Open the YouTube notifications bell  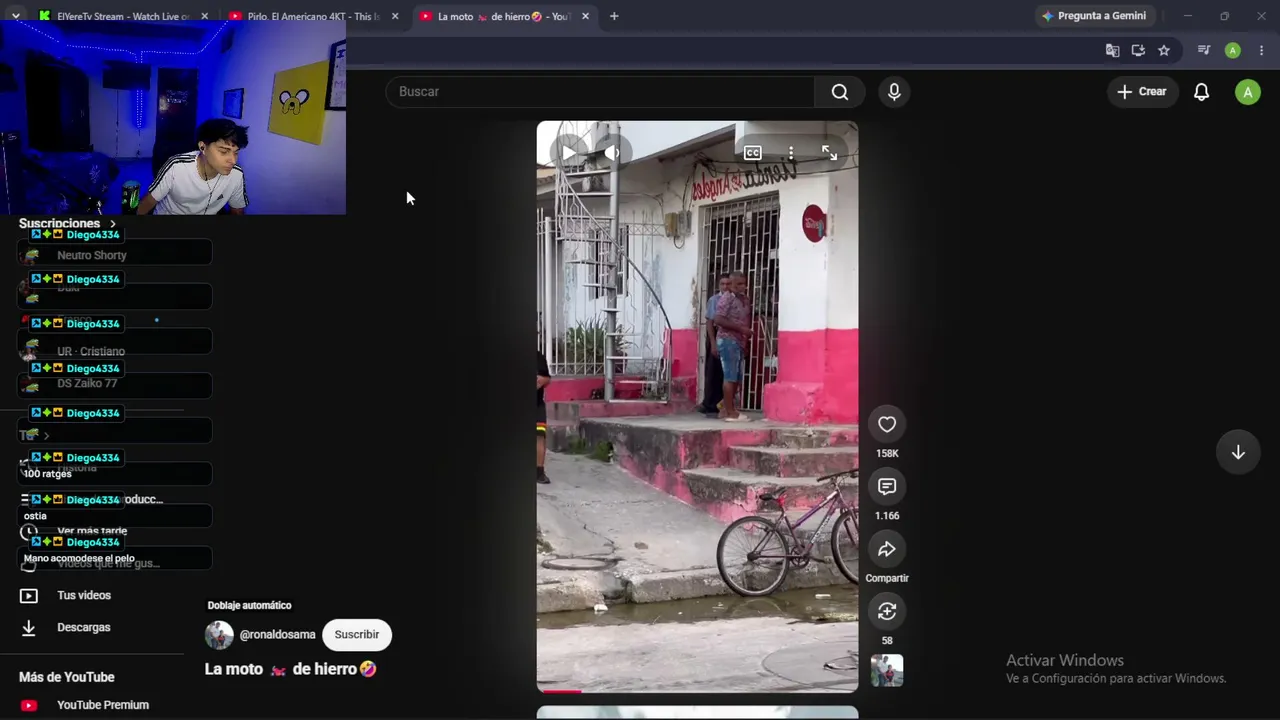(x=1202, y=92)
